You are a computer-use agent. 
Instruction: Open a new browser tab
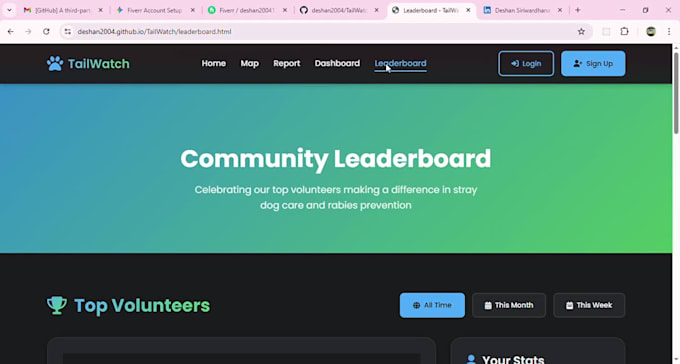(x=578, y=10)
